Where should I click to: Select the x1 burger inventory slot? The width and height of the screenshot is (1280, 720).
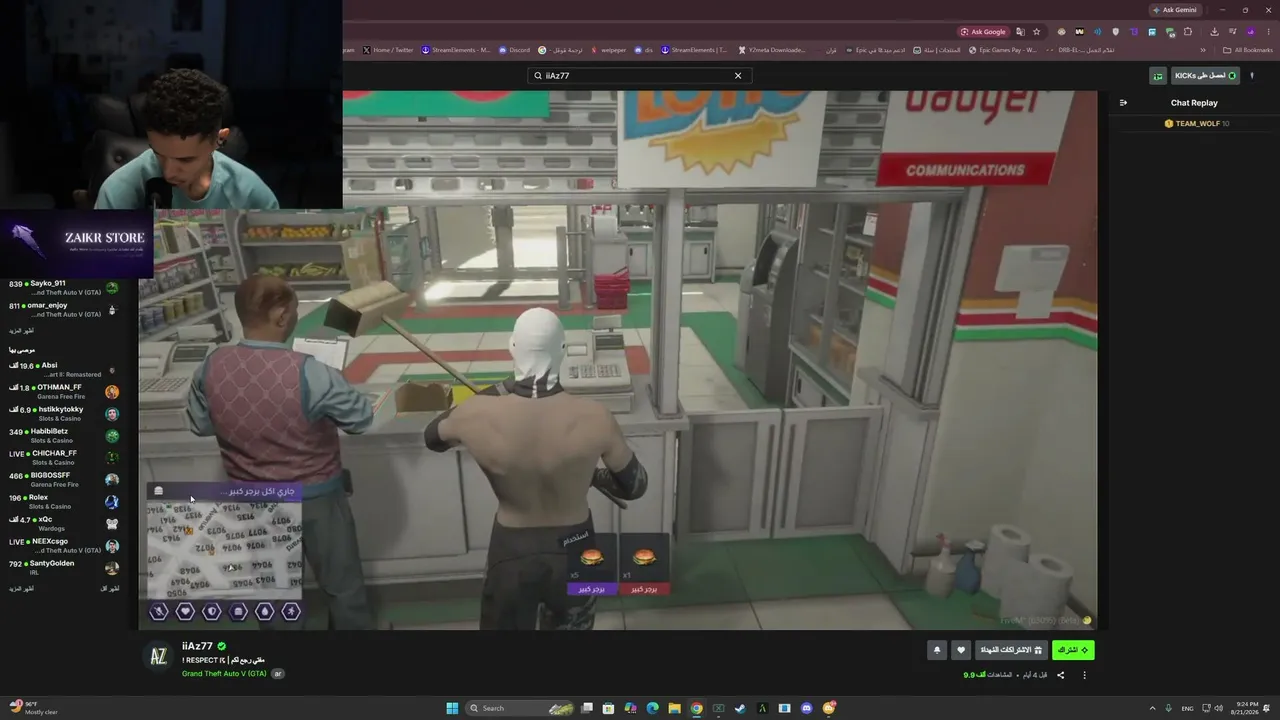(644, 565)
